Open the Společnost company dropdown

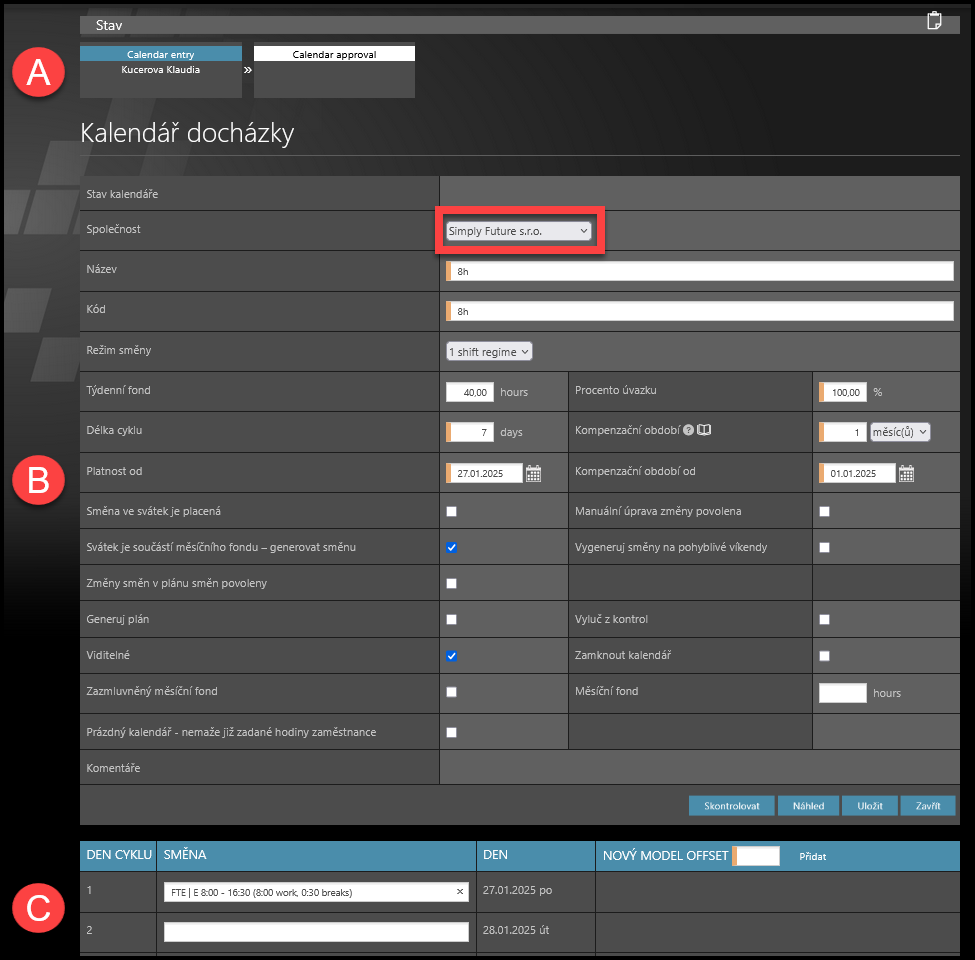[518, 231]
